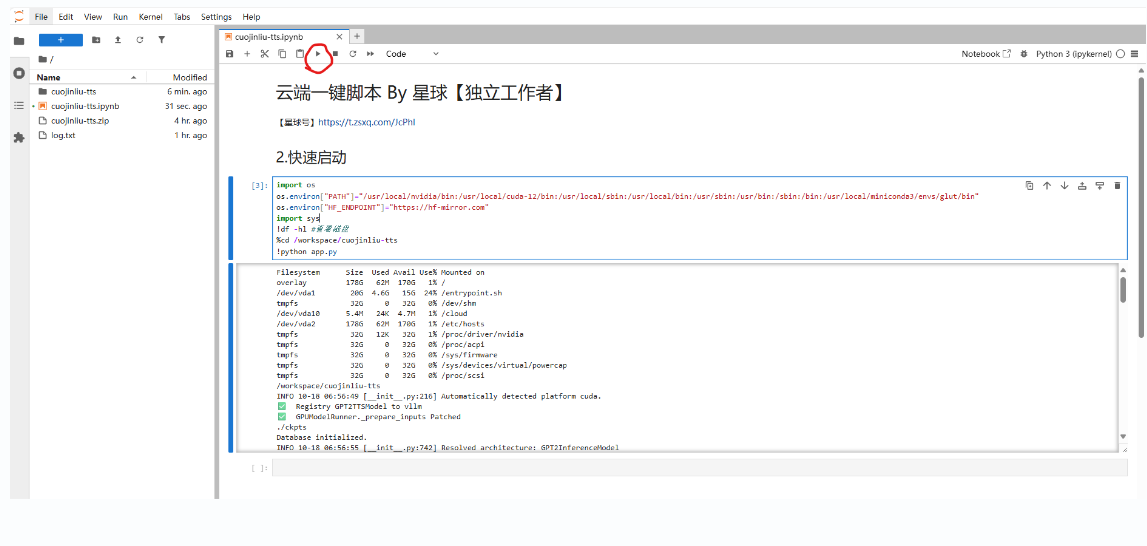Delete the active cell with trash icon

pos(1117,185)
